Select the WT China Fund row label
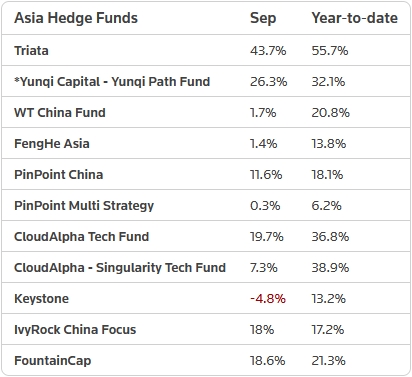 click(x=60, y=113)
